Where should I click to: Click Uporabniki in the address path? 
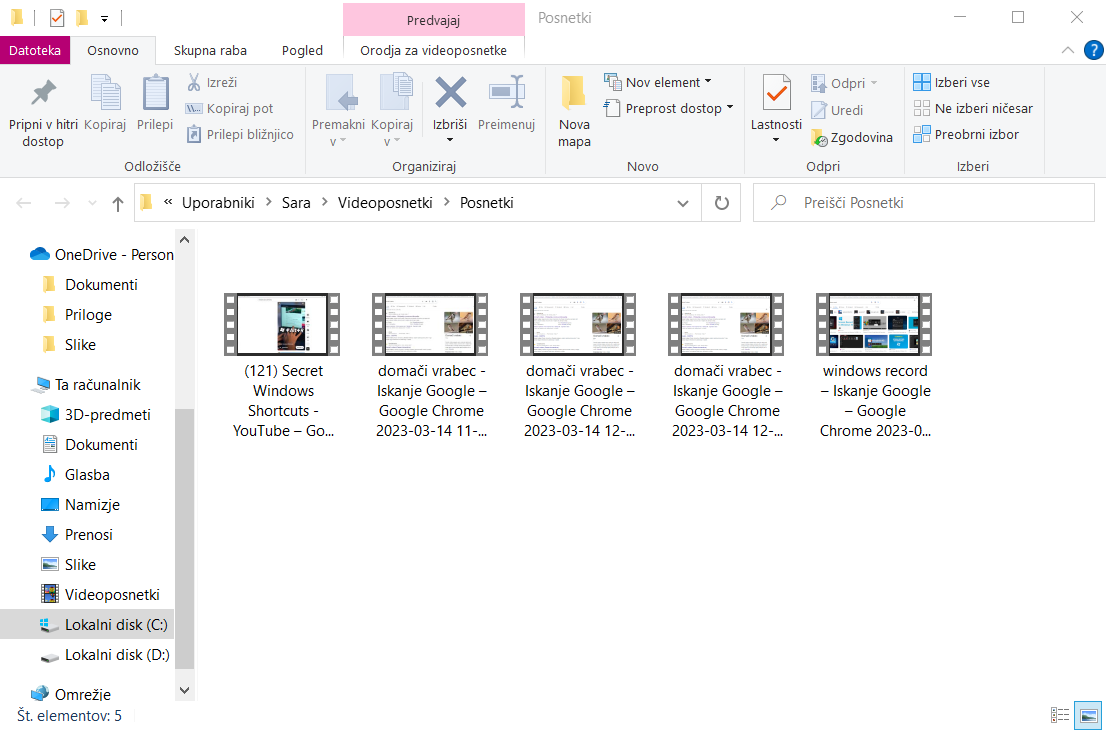218,203
